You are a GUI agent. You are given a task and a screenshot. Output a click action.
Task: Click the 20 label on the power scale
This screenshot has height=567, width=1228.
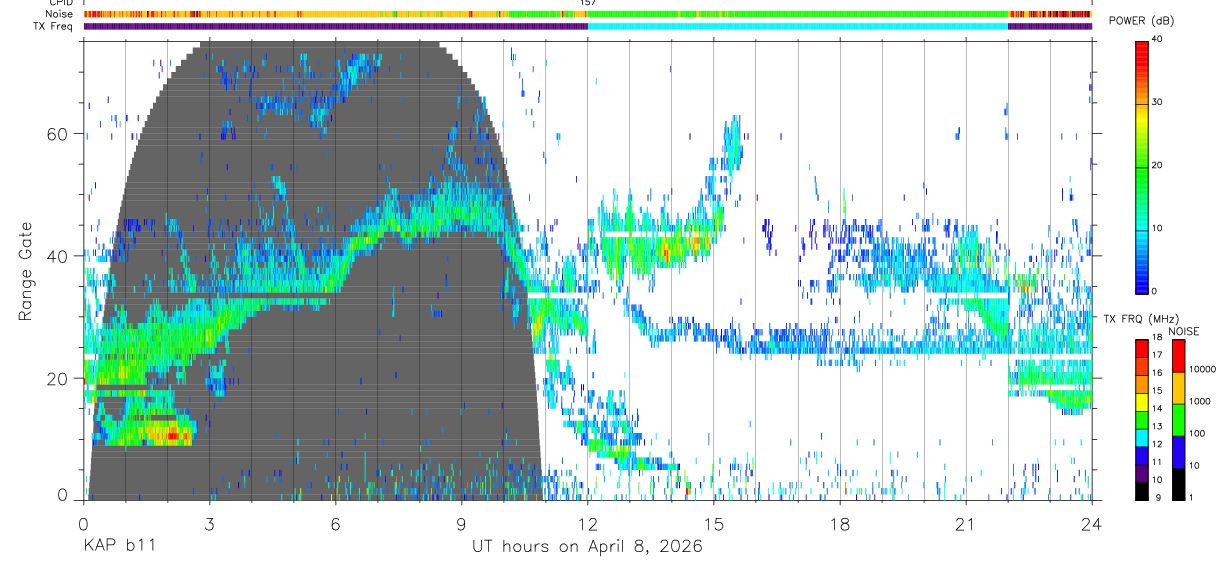coord(1158,166)
